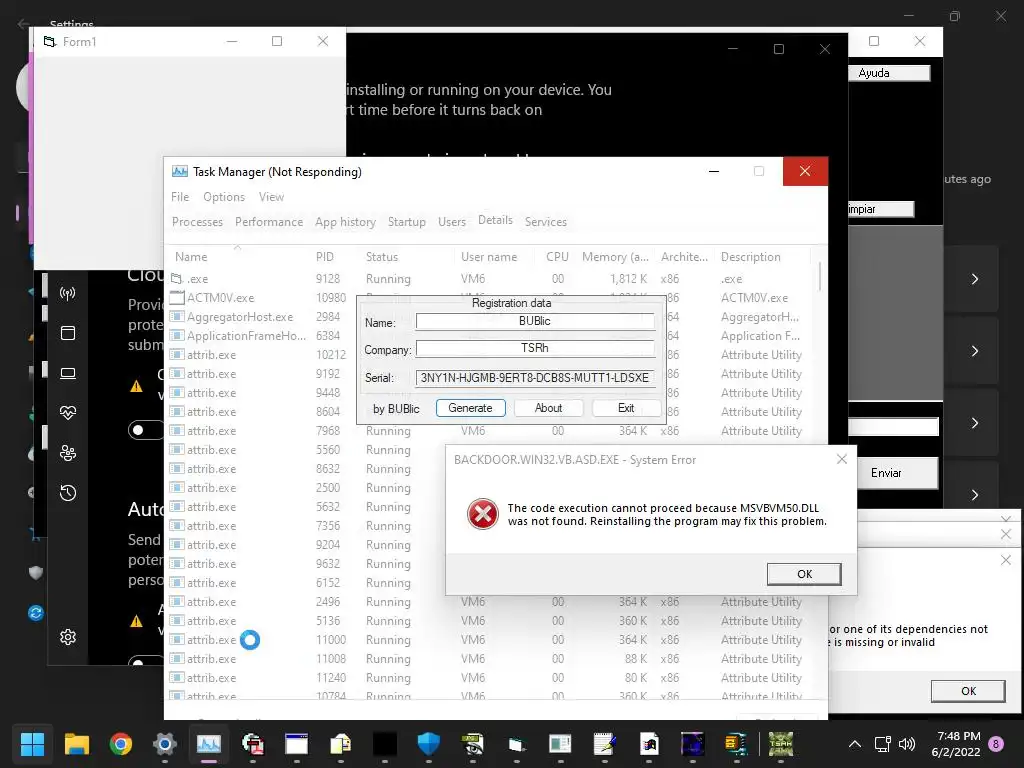Switch to the Processes tab

pos(197,221)
